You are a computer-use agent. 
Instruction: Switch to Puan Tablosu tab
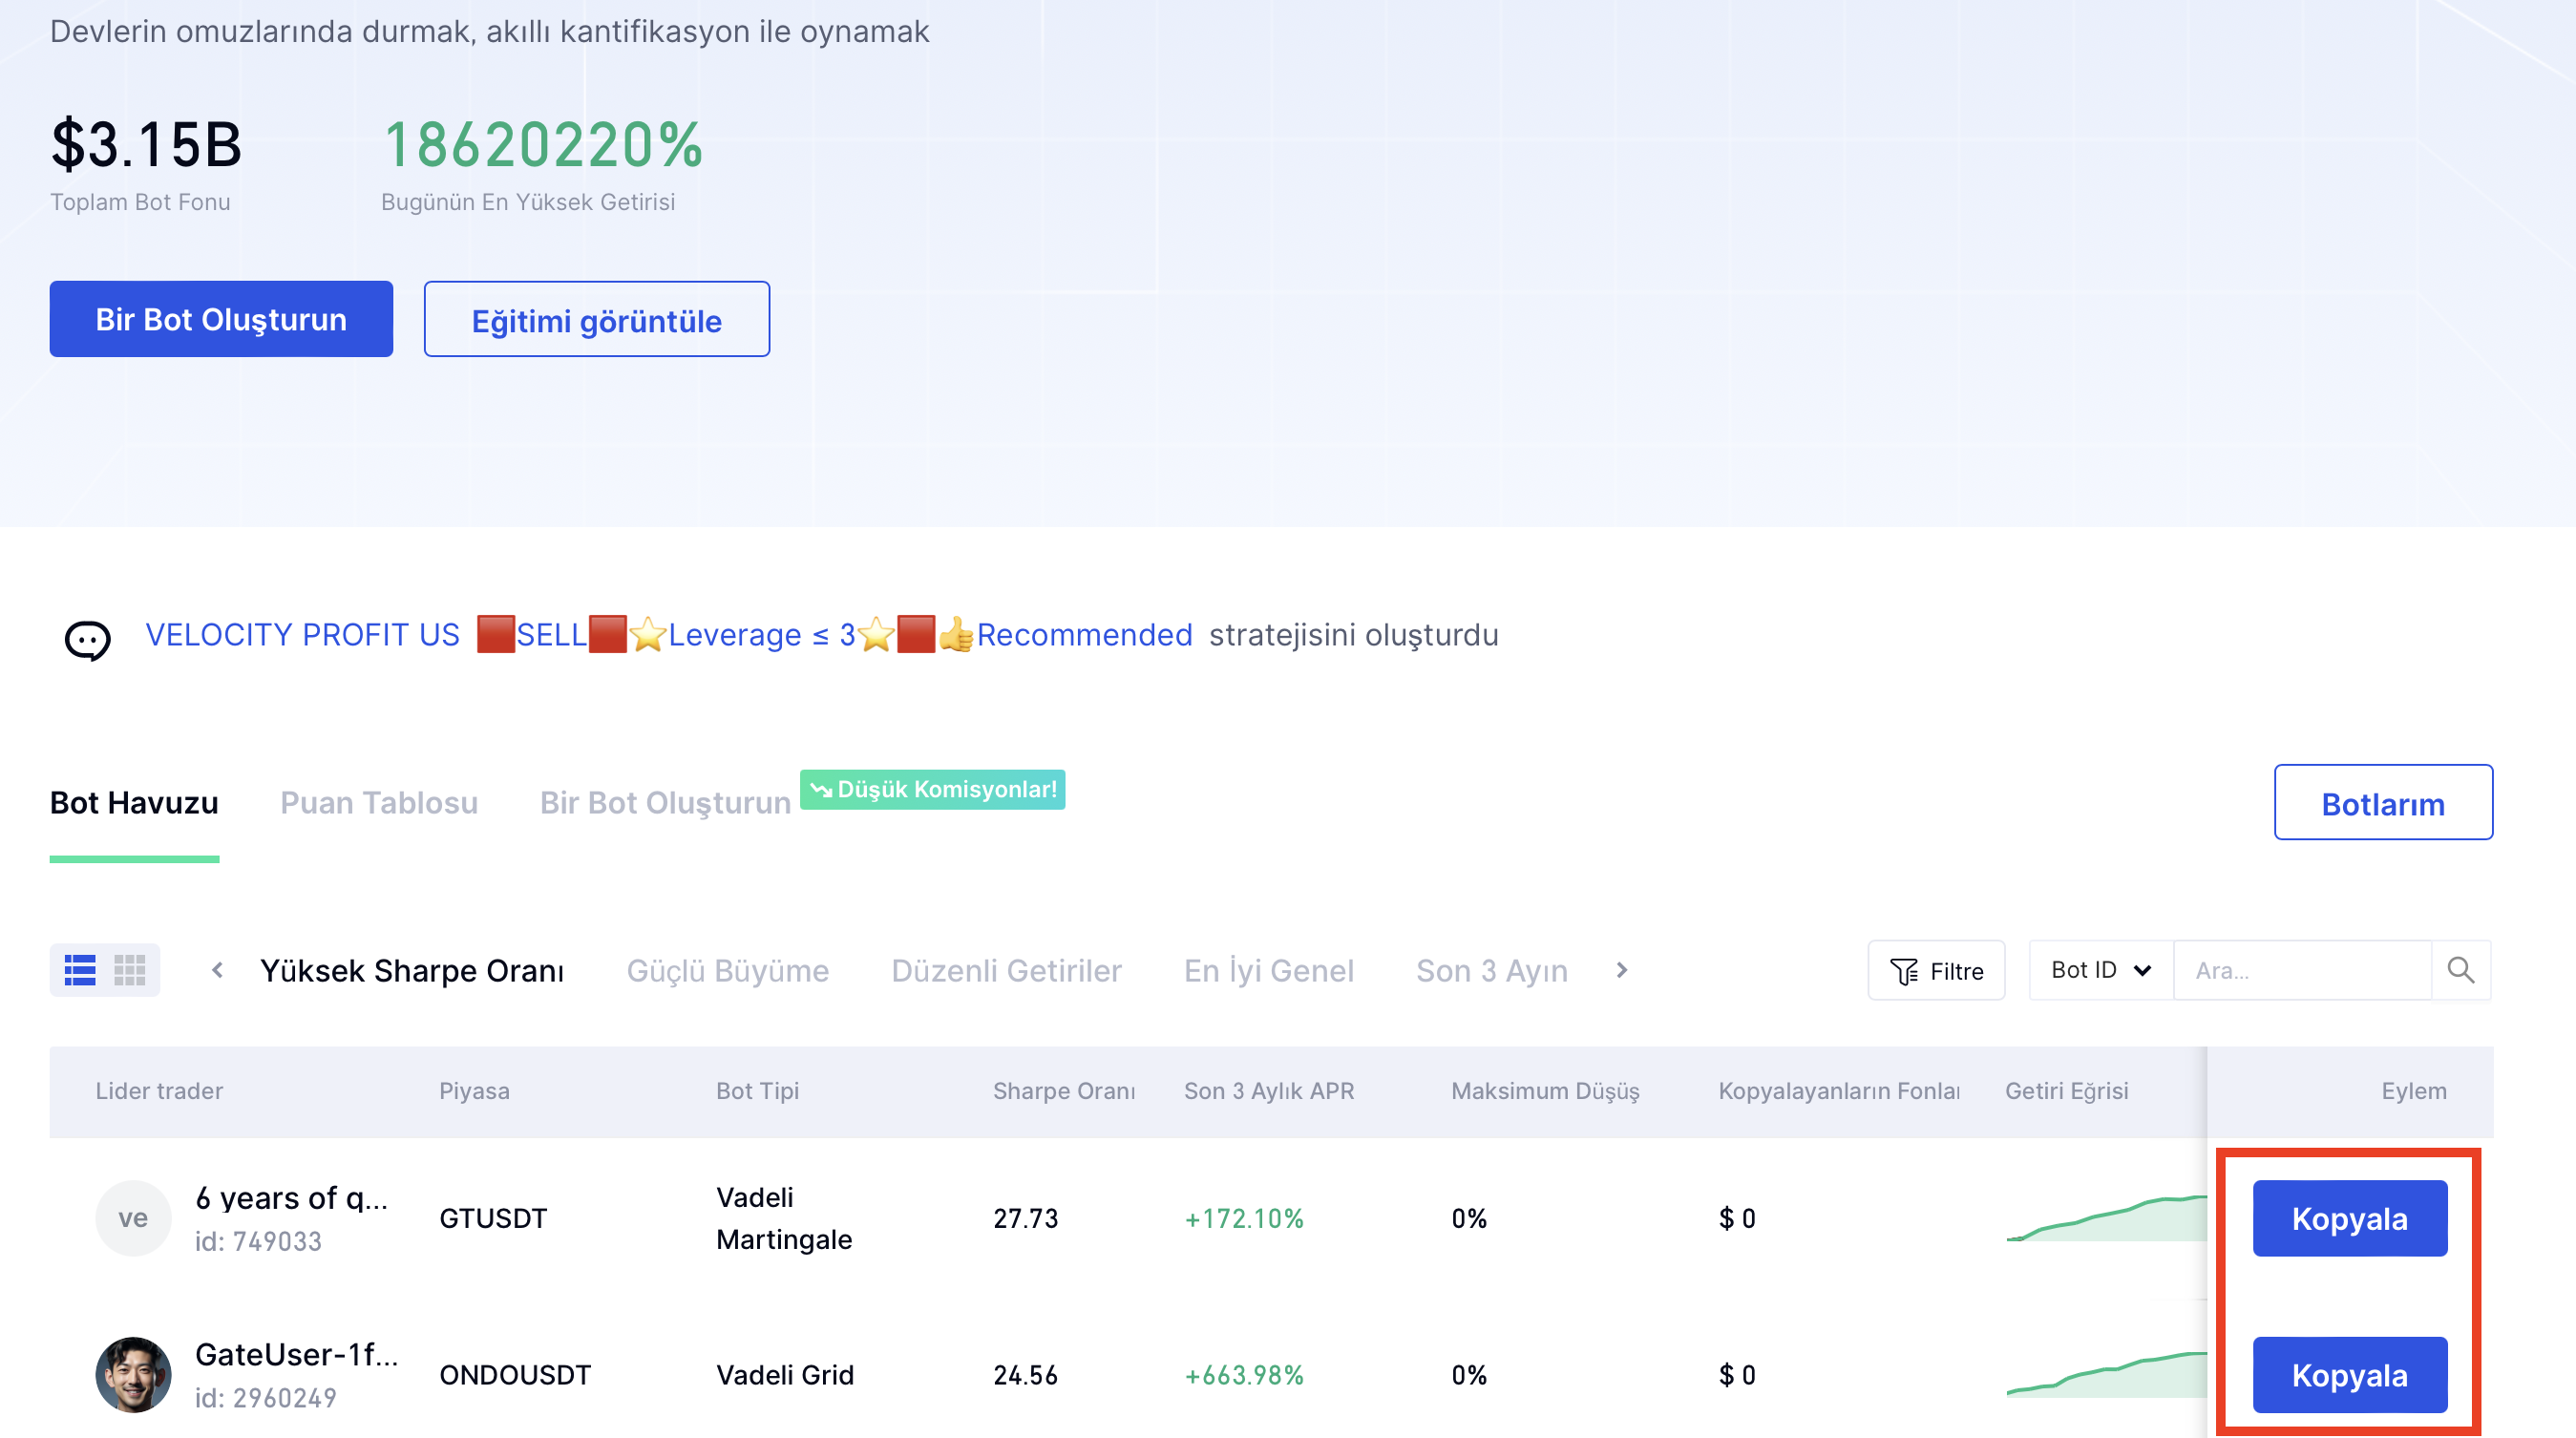point(378,803)
